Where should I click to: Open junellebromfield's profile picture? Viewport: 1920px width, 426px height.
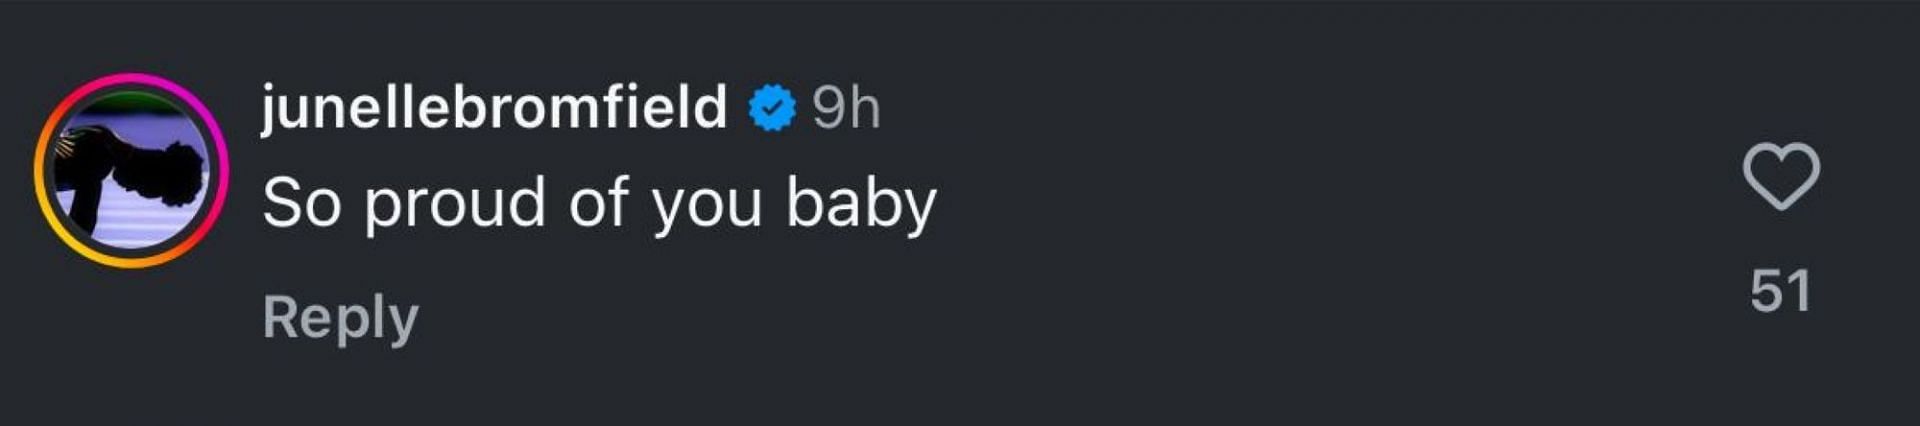131,170
